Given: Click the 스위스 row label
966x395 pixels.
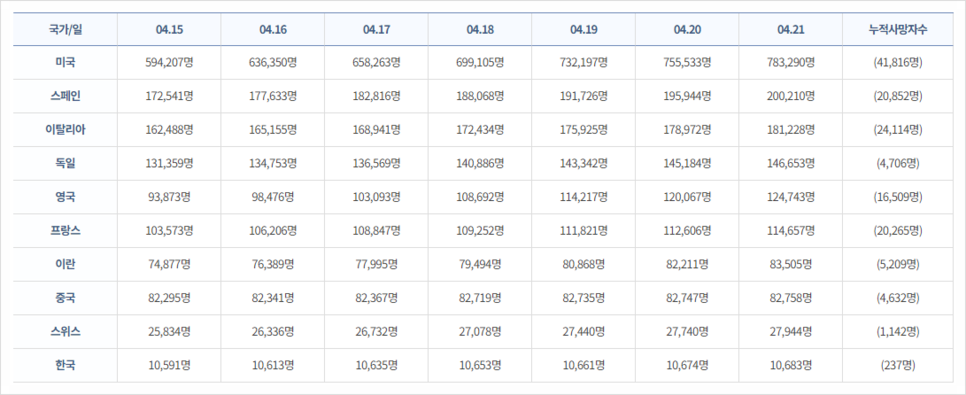Looking at the screenshot, I should tap(65, 332).
